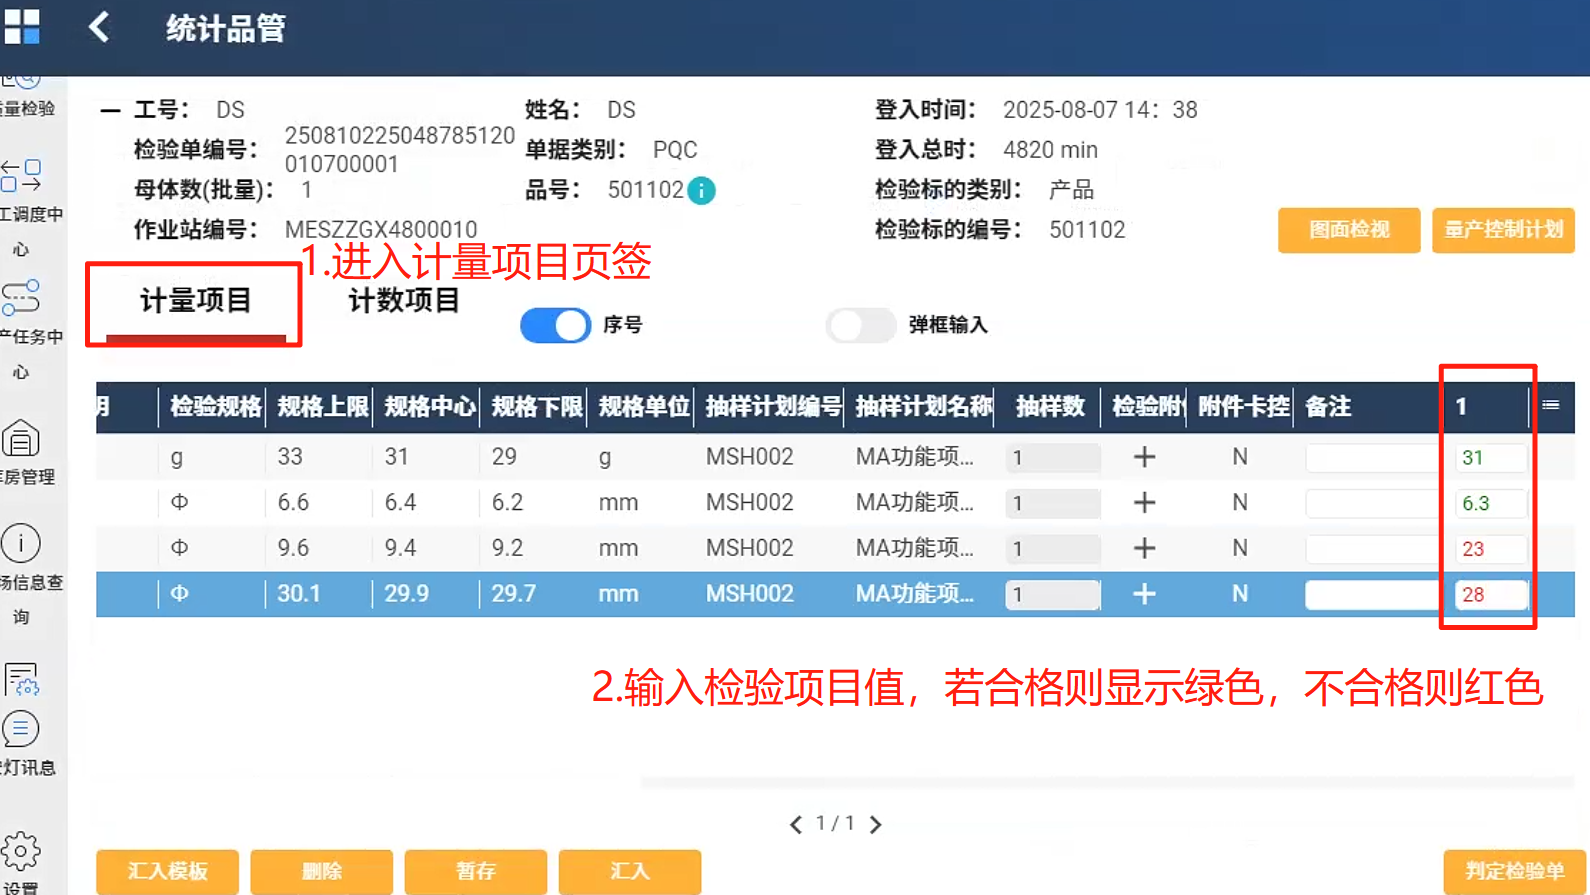Image resolution: width=1590 pixels, height=895 pixels.
Task: Click the 6.4 spec center cell
Action: pos(400,502)
